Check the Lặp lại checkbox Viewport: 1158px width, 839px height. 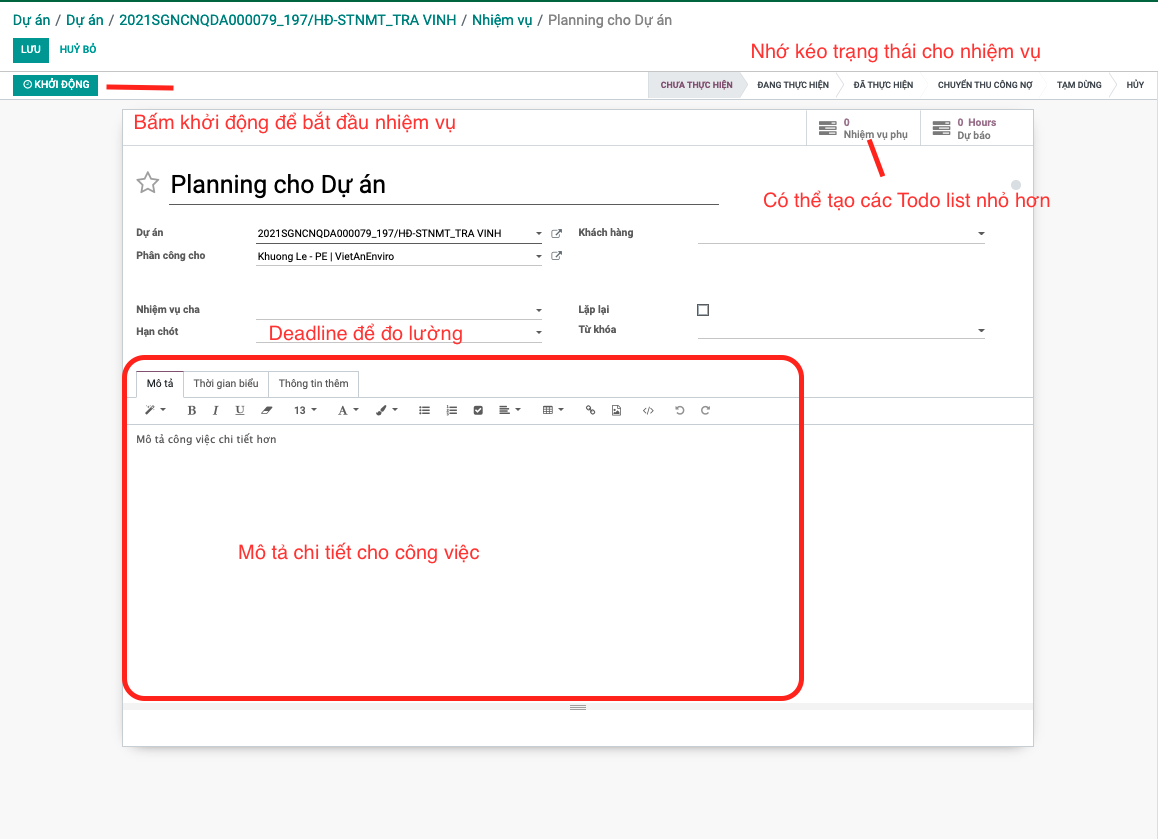pyautogui.click(x=703, y=310)
